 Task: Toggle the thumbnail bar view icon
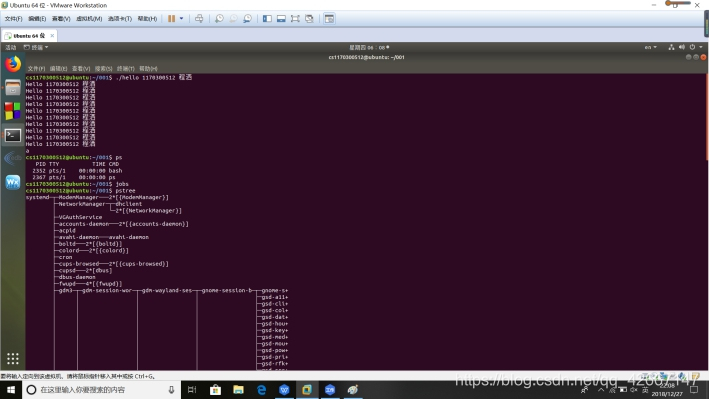point(281,19)
